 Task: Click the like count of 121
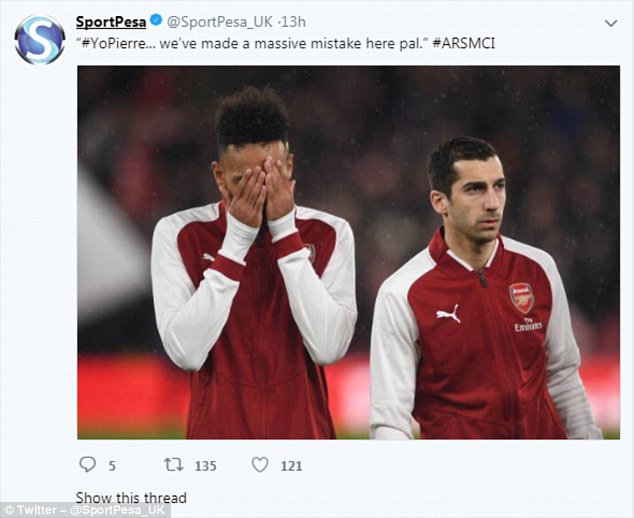pyautogui.click(x=292, y=465)
